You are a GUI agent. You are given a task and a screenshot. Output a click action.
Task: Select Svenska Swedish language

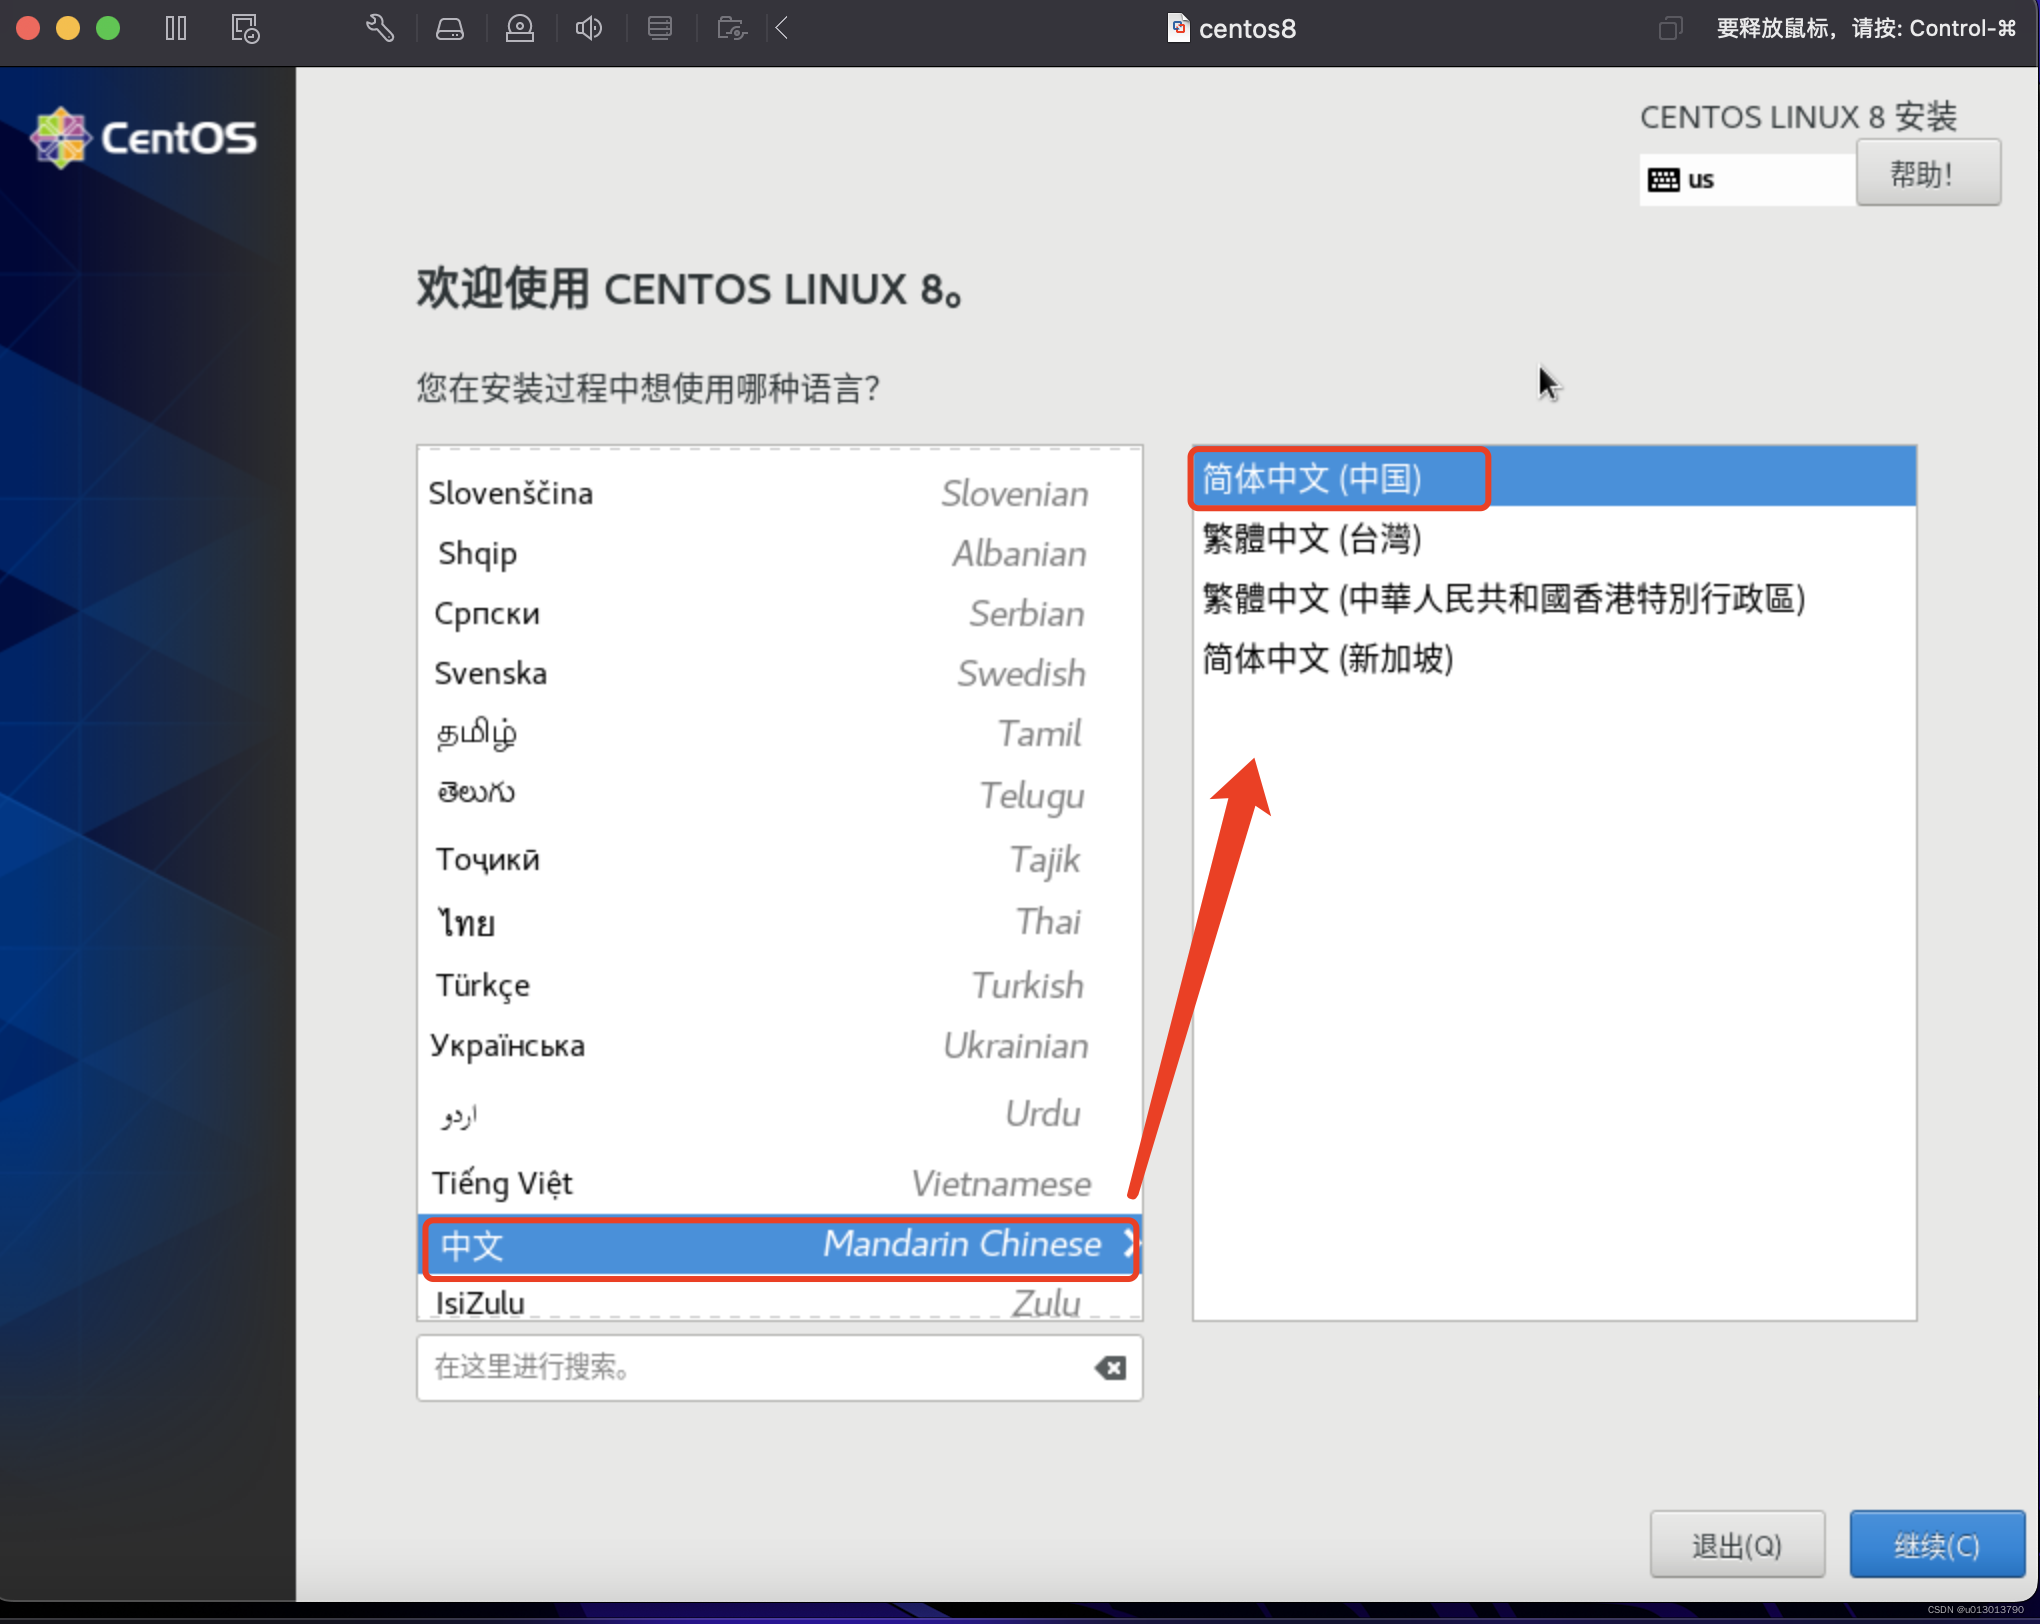point(779,673)
